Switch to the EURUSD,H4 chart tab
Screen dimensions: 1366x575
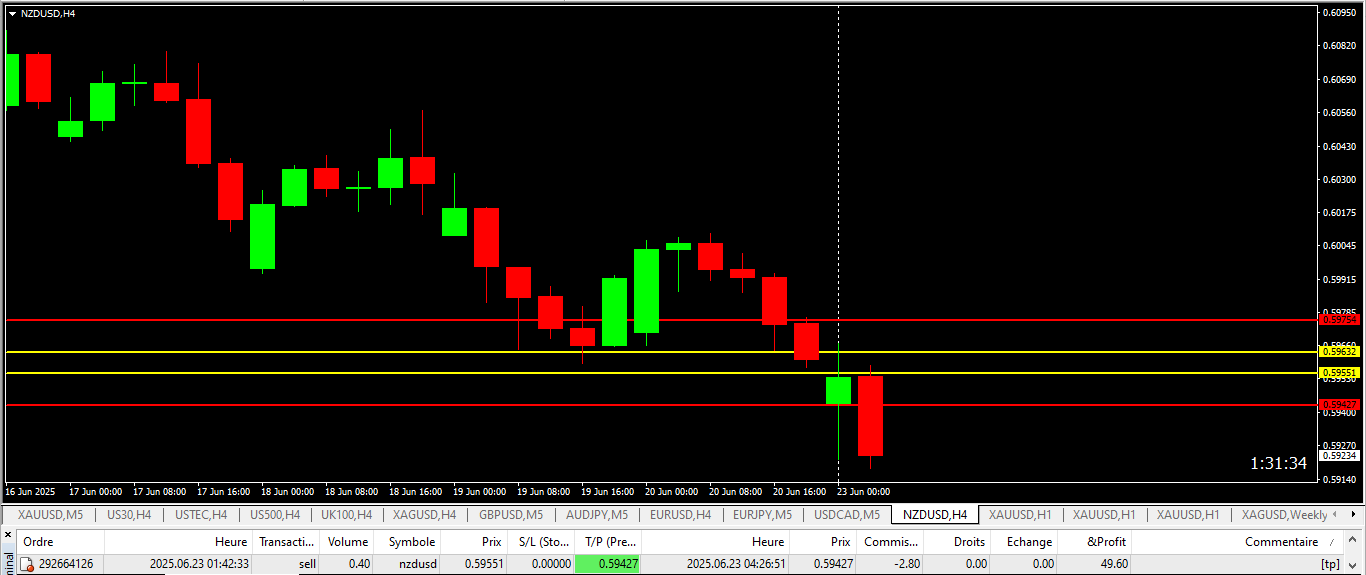pyautogui.click(x=680, y=515)
